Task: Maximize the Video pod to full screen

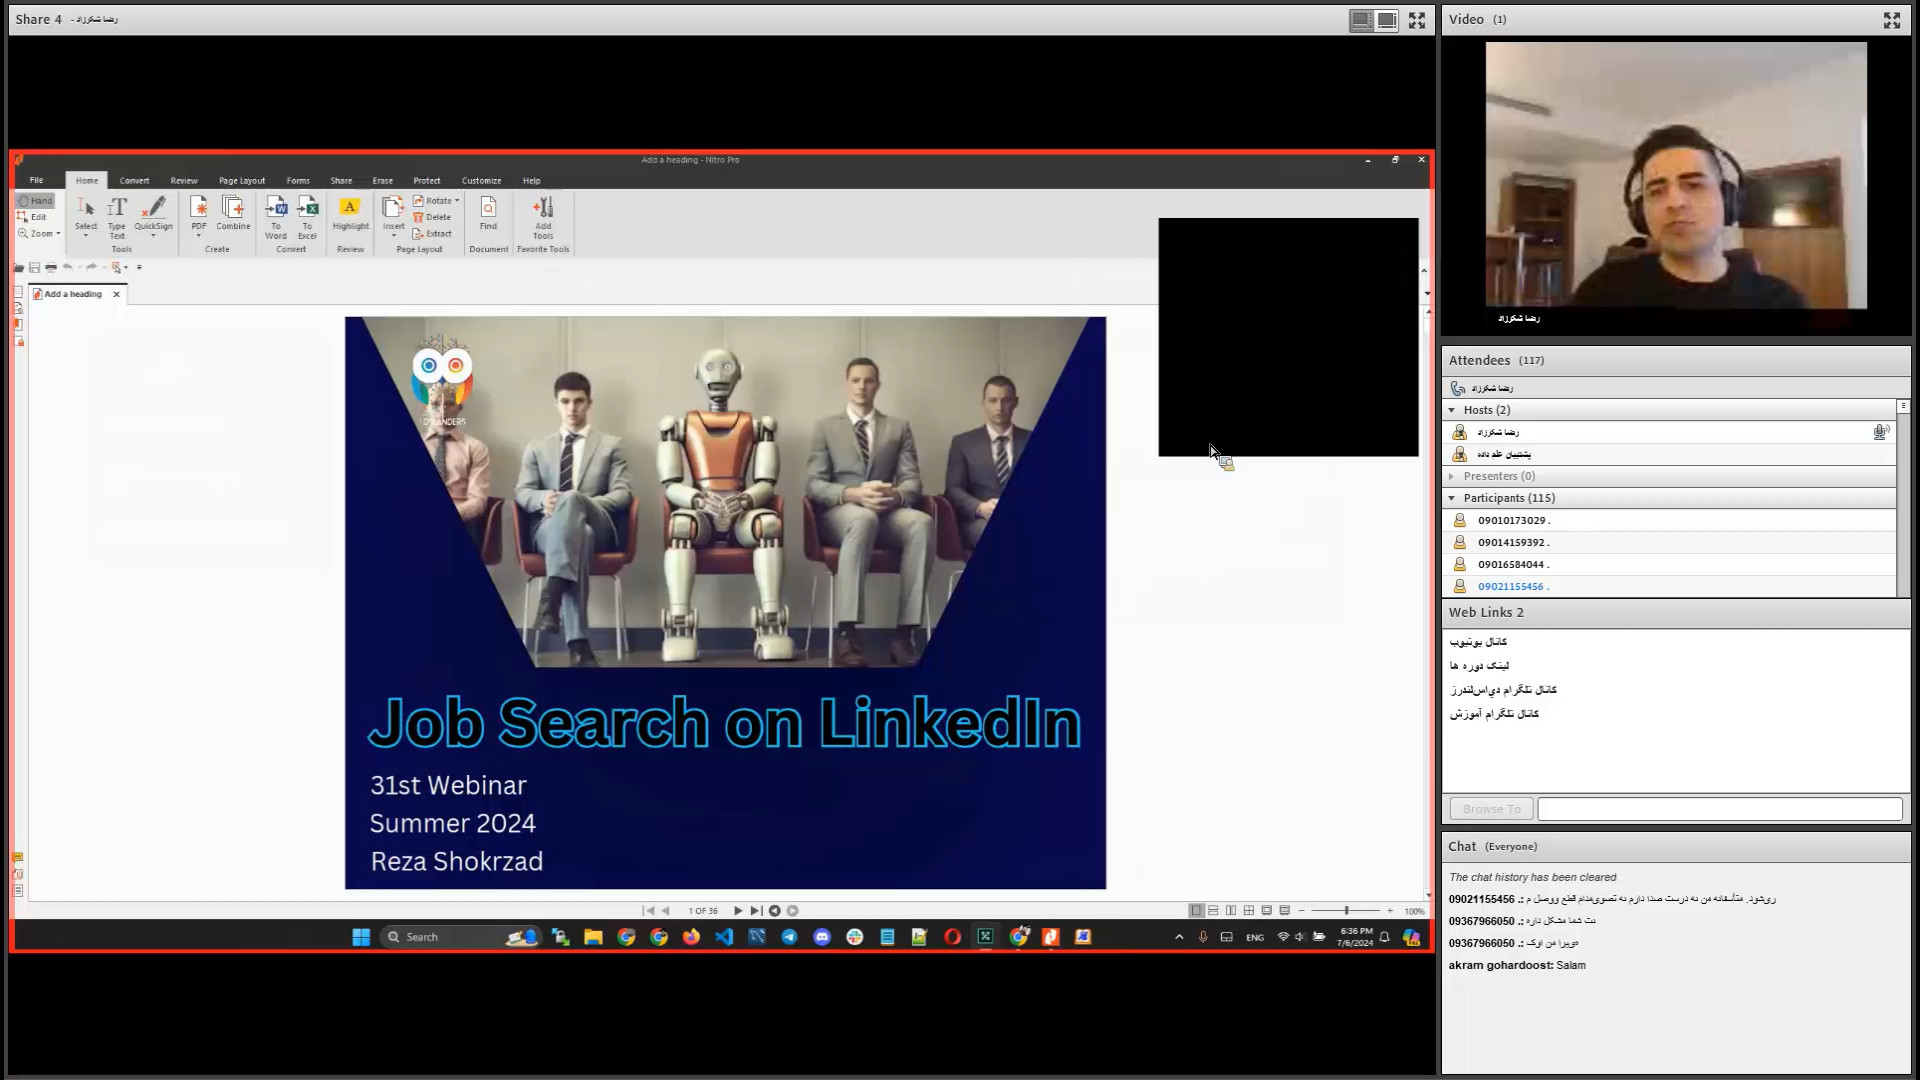Action: (x=1892, y=20)
